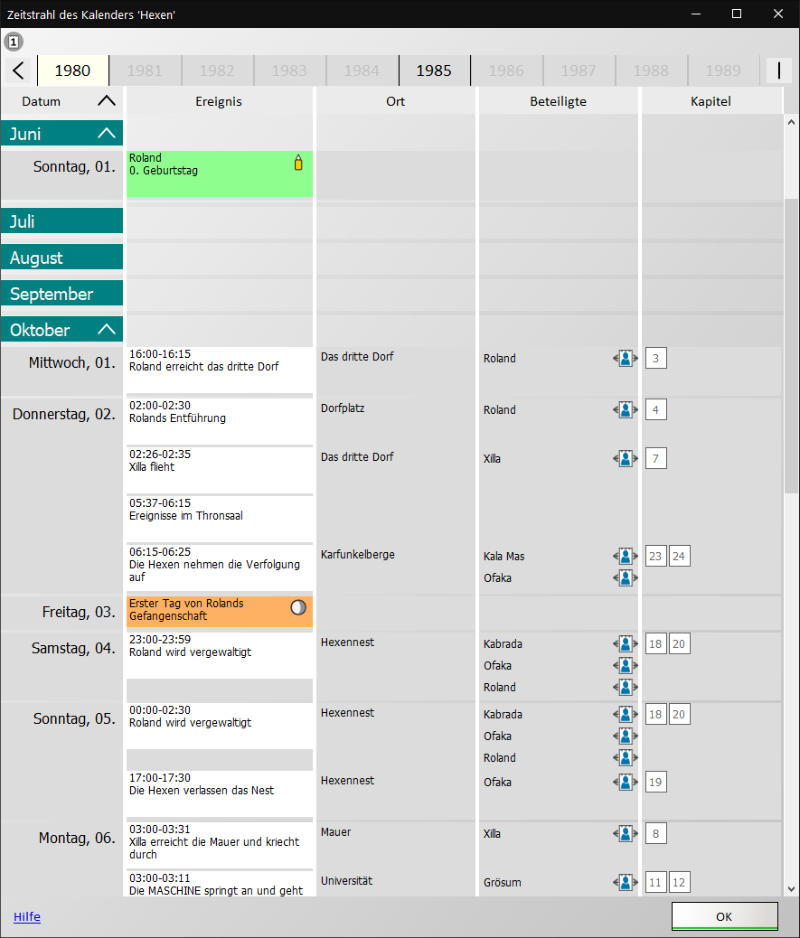Click the person icon beside Kala Mas
This screenshot has width=800, height=938.
click(625, 556)
